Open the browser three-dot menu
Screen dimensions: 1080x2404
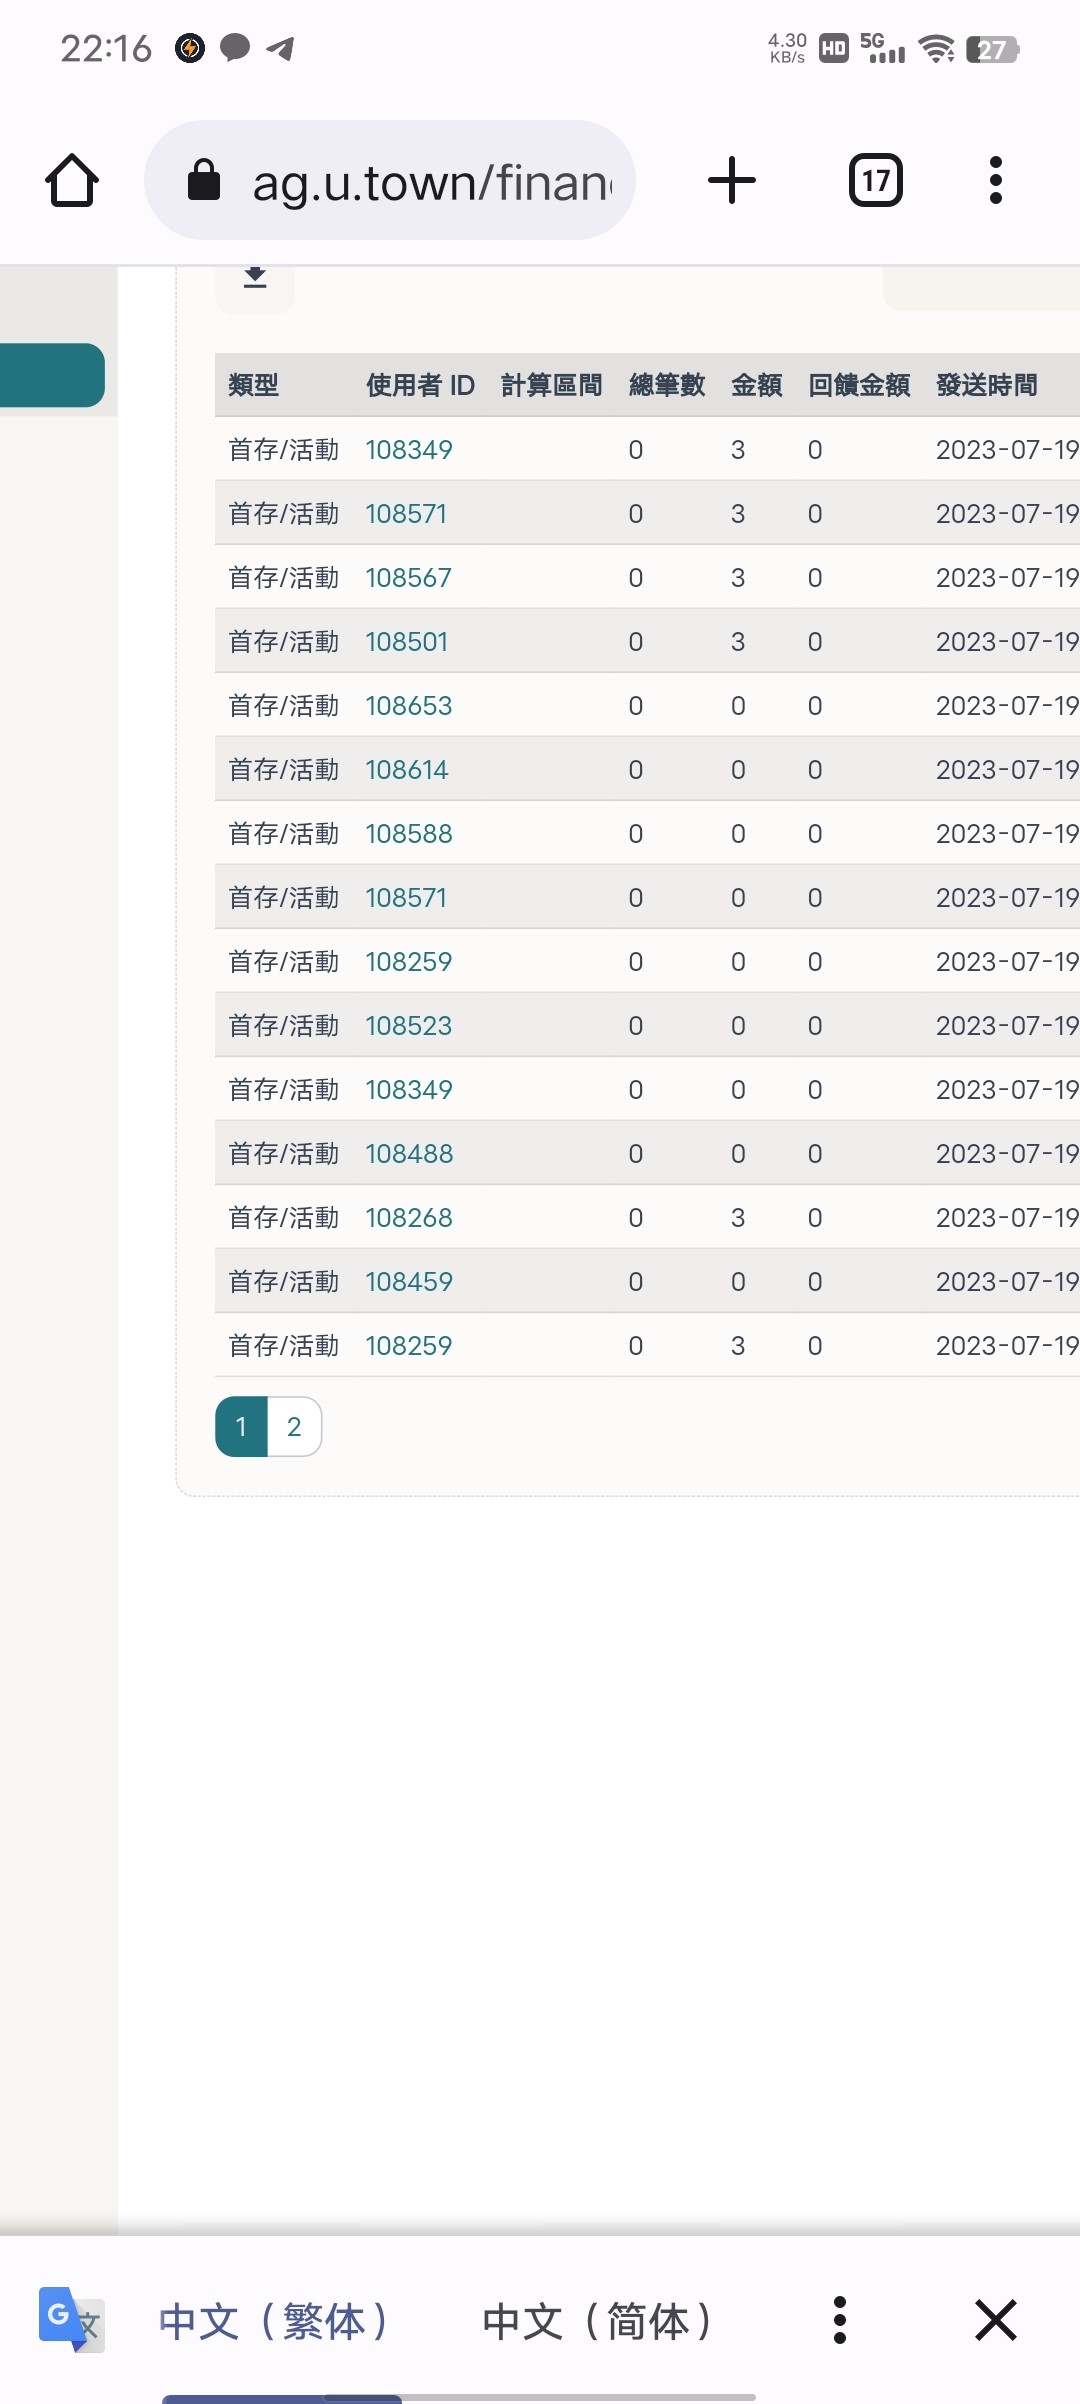click(995, 181)
